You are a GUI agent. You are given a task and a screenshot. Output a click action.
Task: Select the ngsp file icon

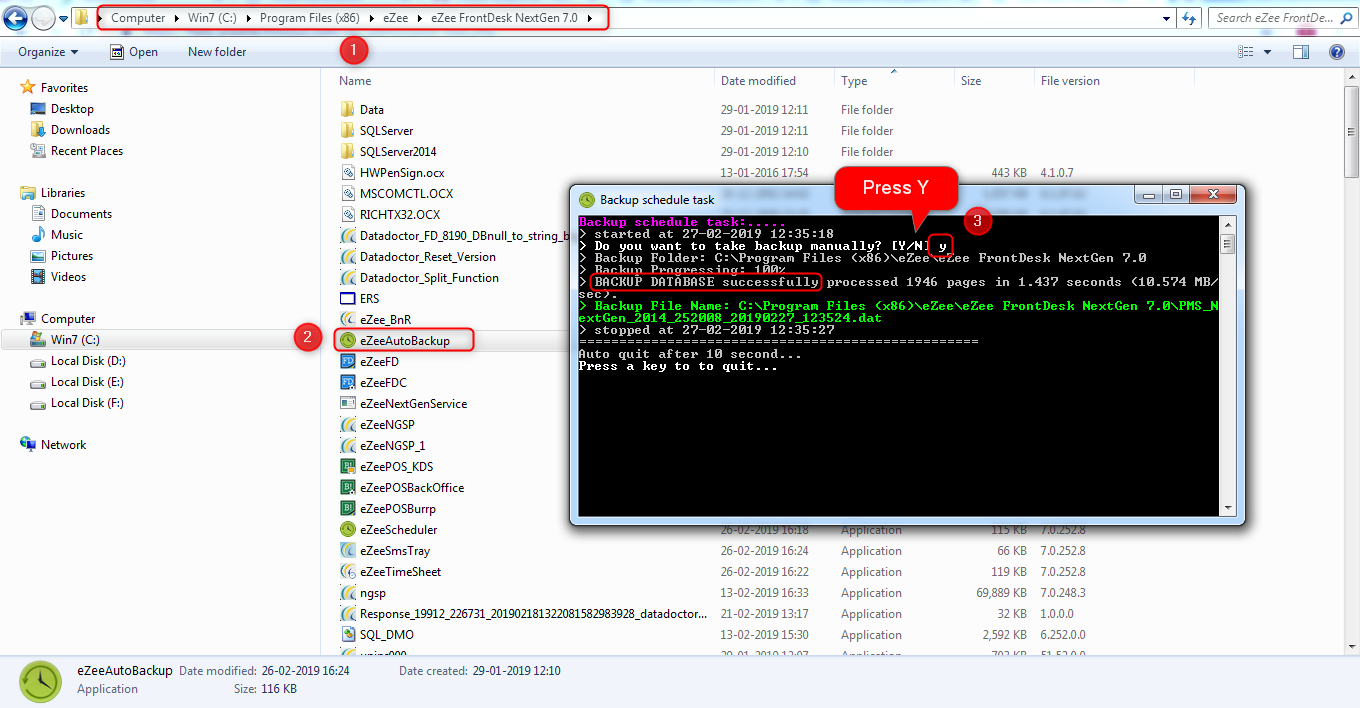(x=348, y=593)
